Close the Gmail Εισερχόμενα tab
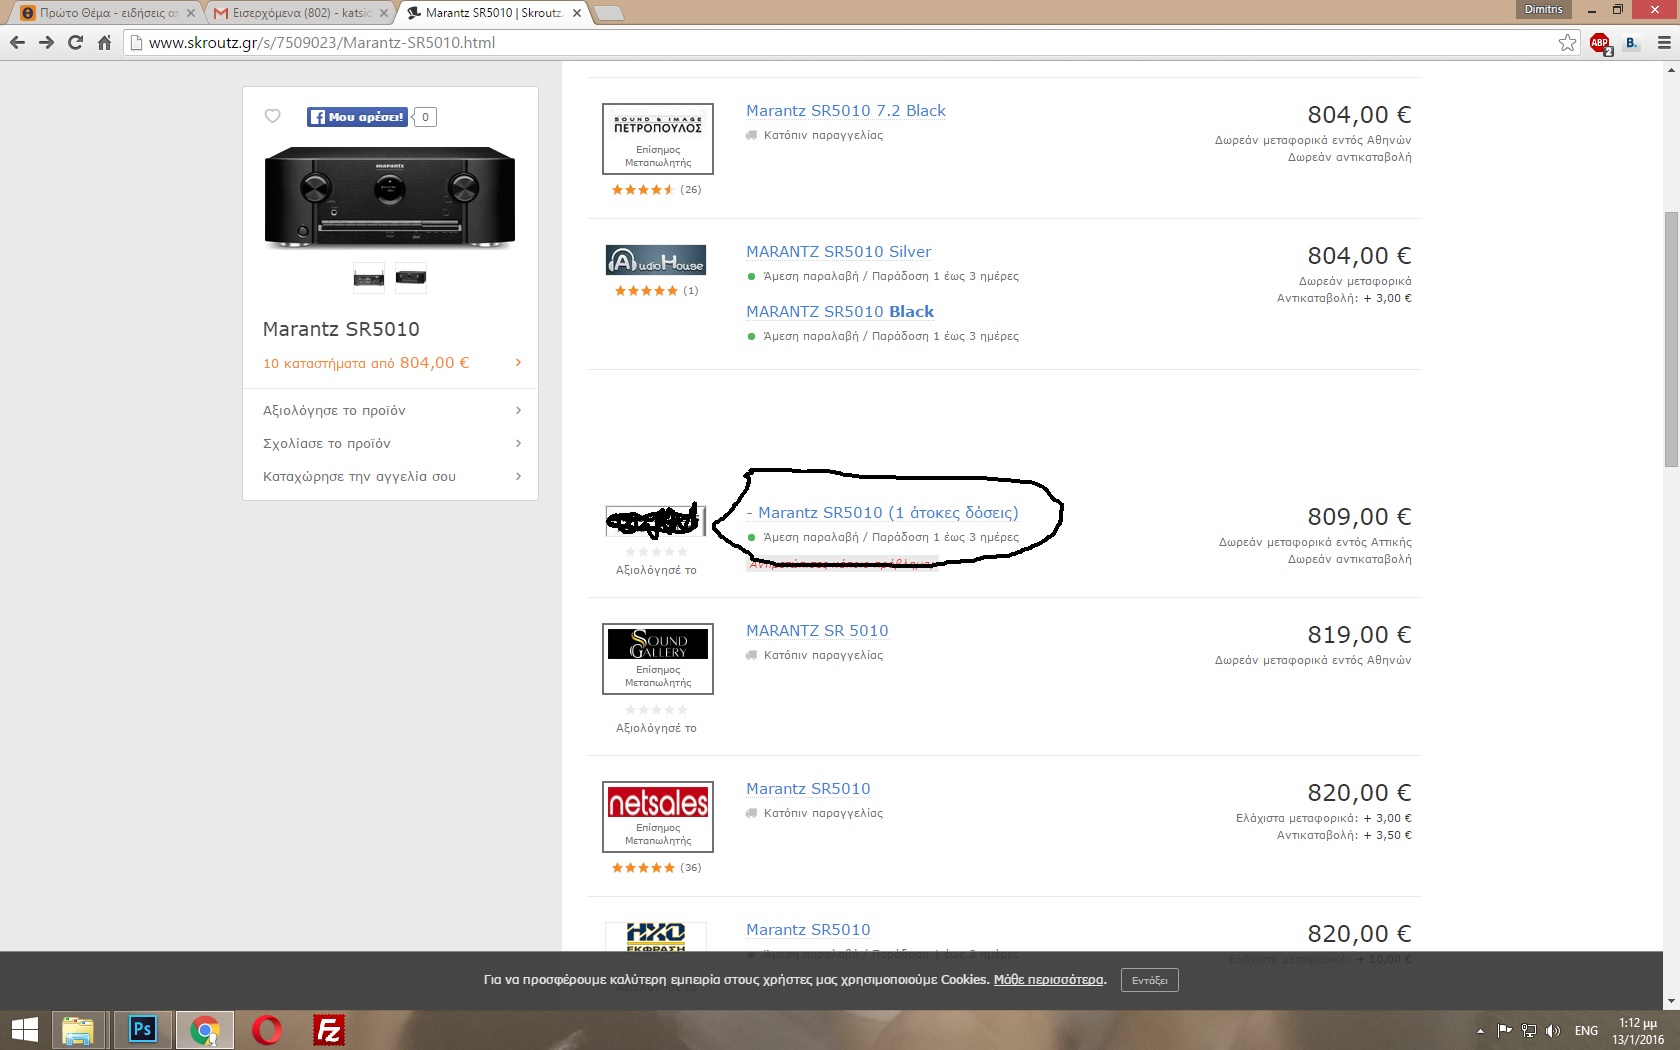This screenshot has height=1050, width=1680. click(x=385, y=13)
